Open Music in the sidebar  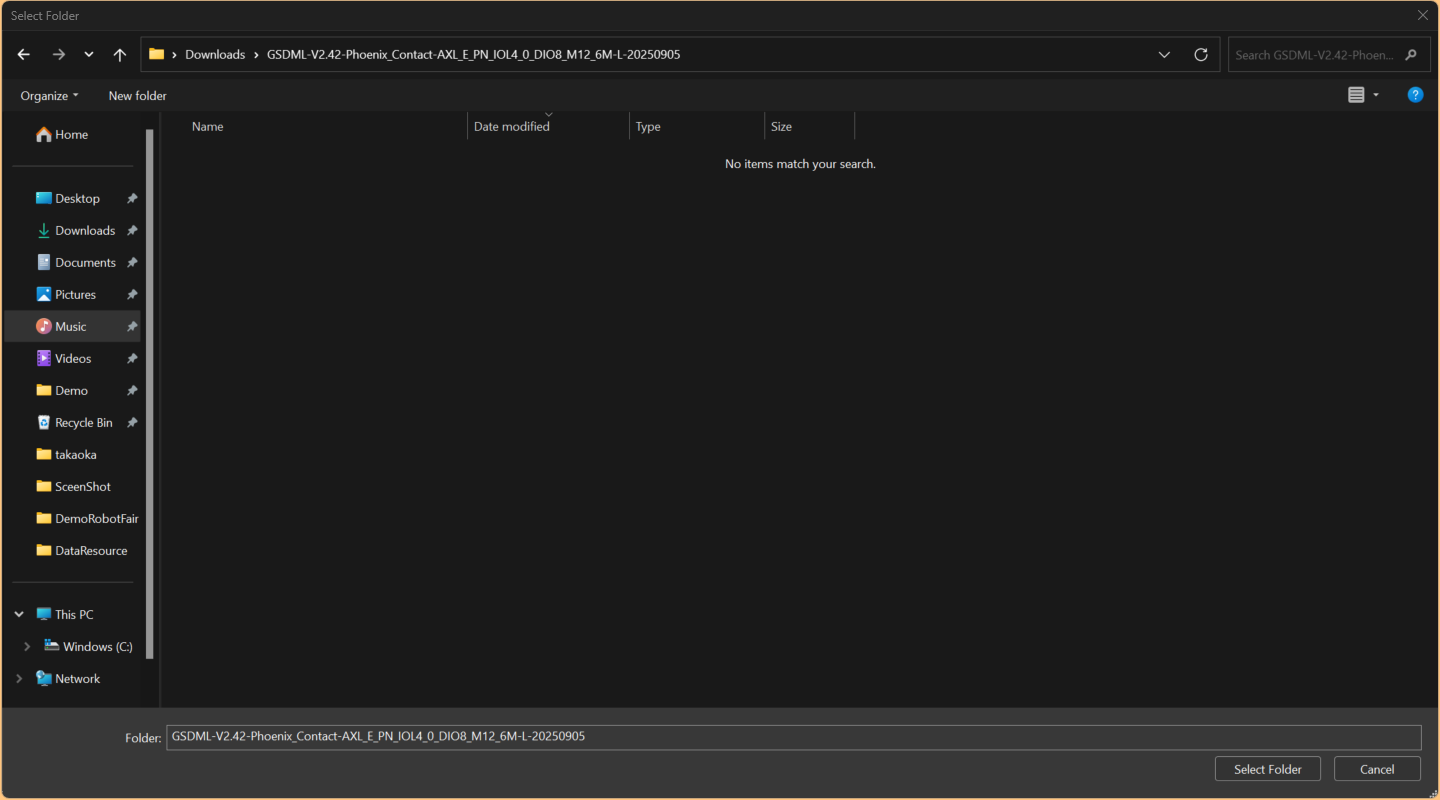pos(70,326)
